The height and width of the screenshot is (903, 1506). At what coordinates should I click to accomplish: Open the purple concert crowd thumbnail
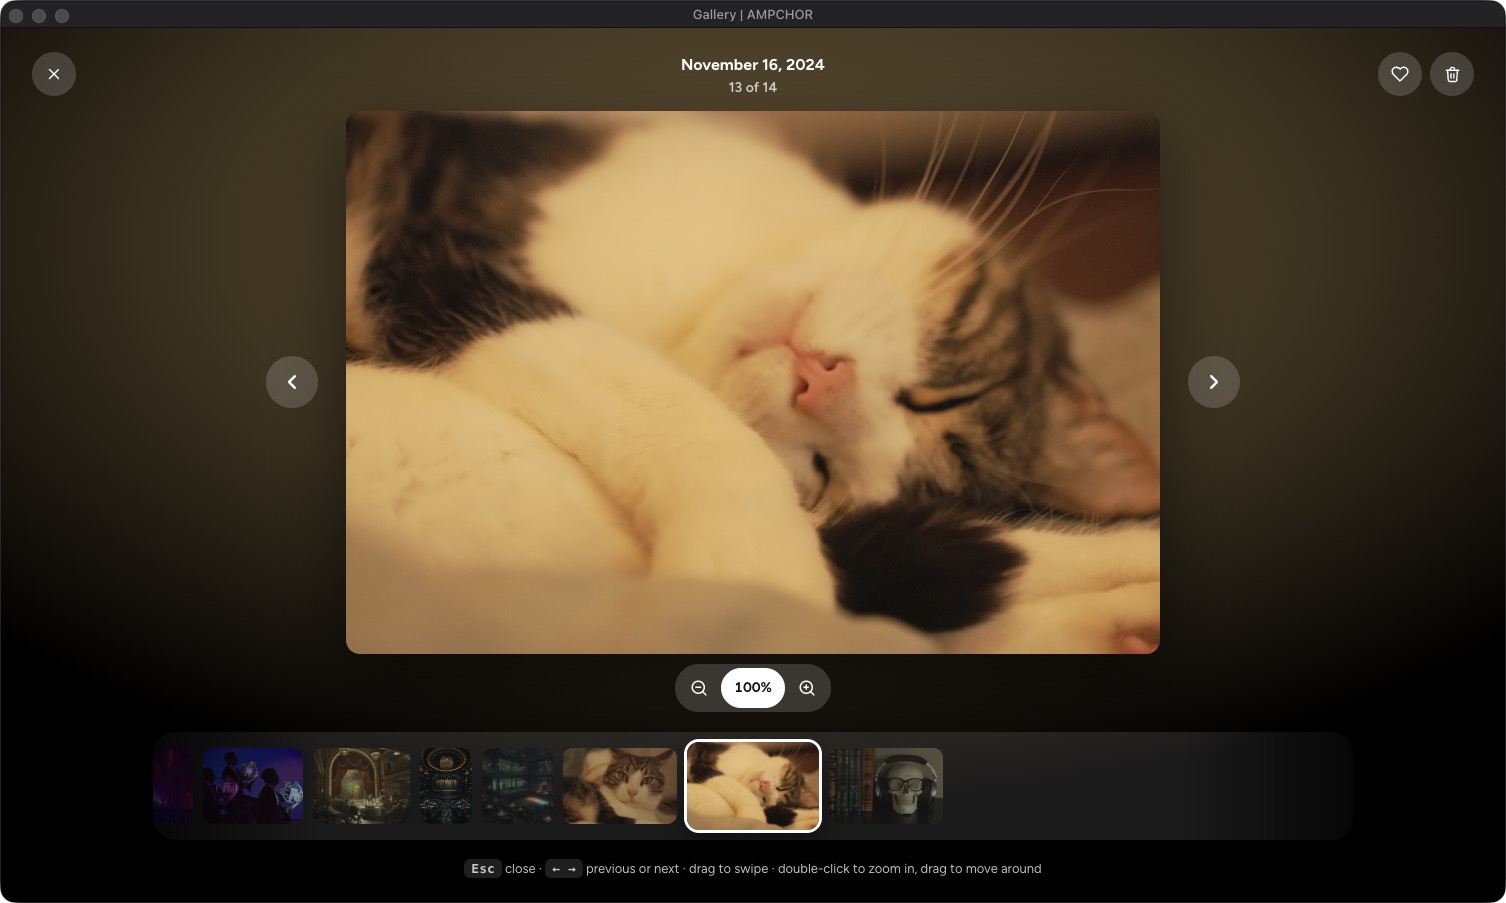click(x=253, y=786)
